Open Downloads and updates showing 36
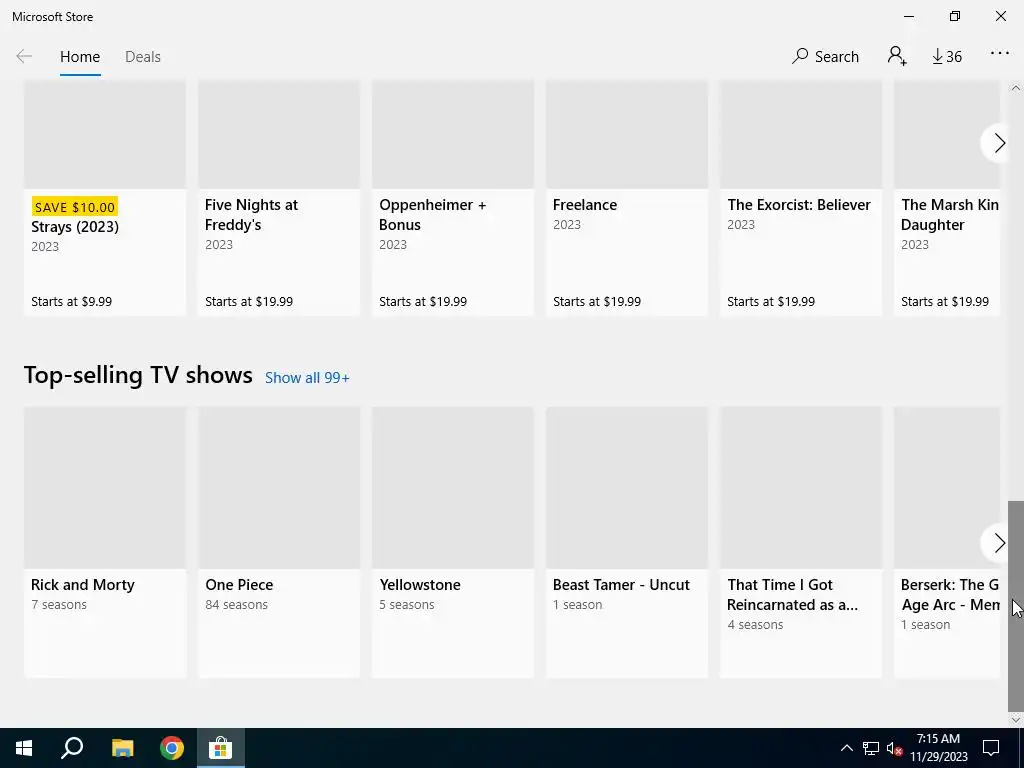 point(947,57)
